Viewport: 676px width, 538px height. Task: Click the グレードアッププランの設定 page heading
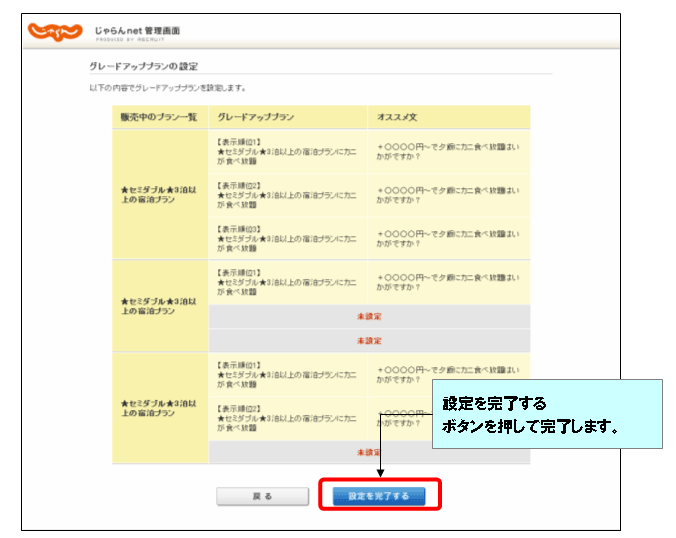pos(143,66)
